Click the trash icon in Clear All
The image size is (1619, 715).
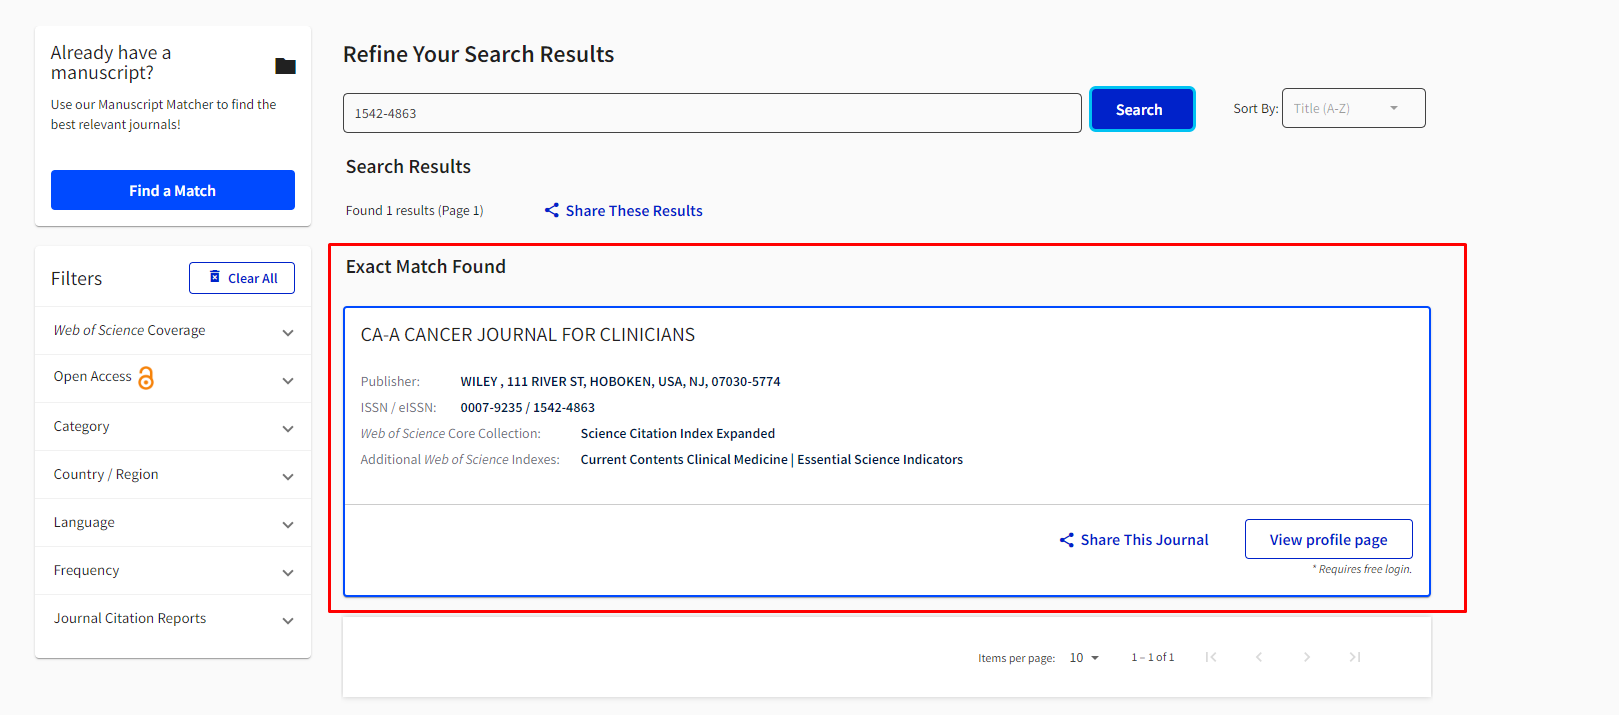[215, 277]
